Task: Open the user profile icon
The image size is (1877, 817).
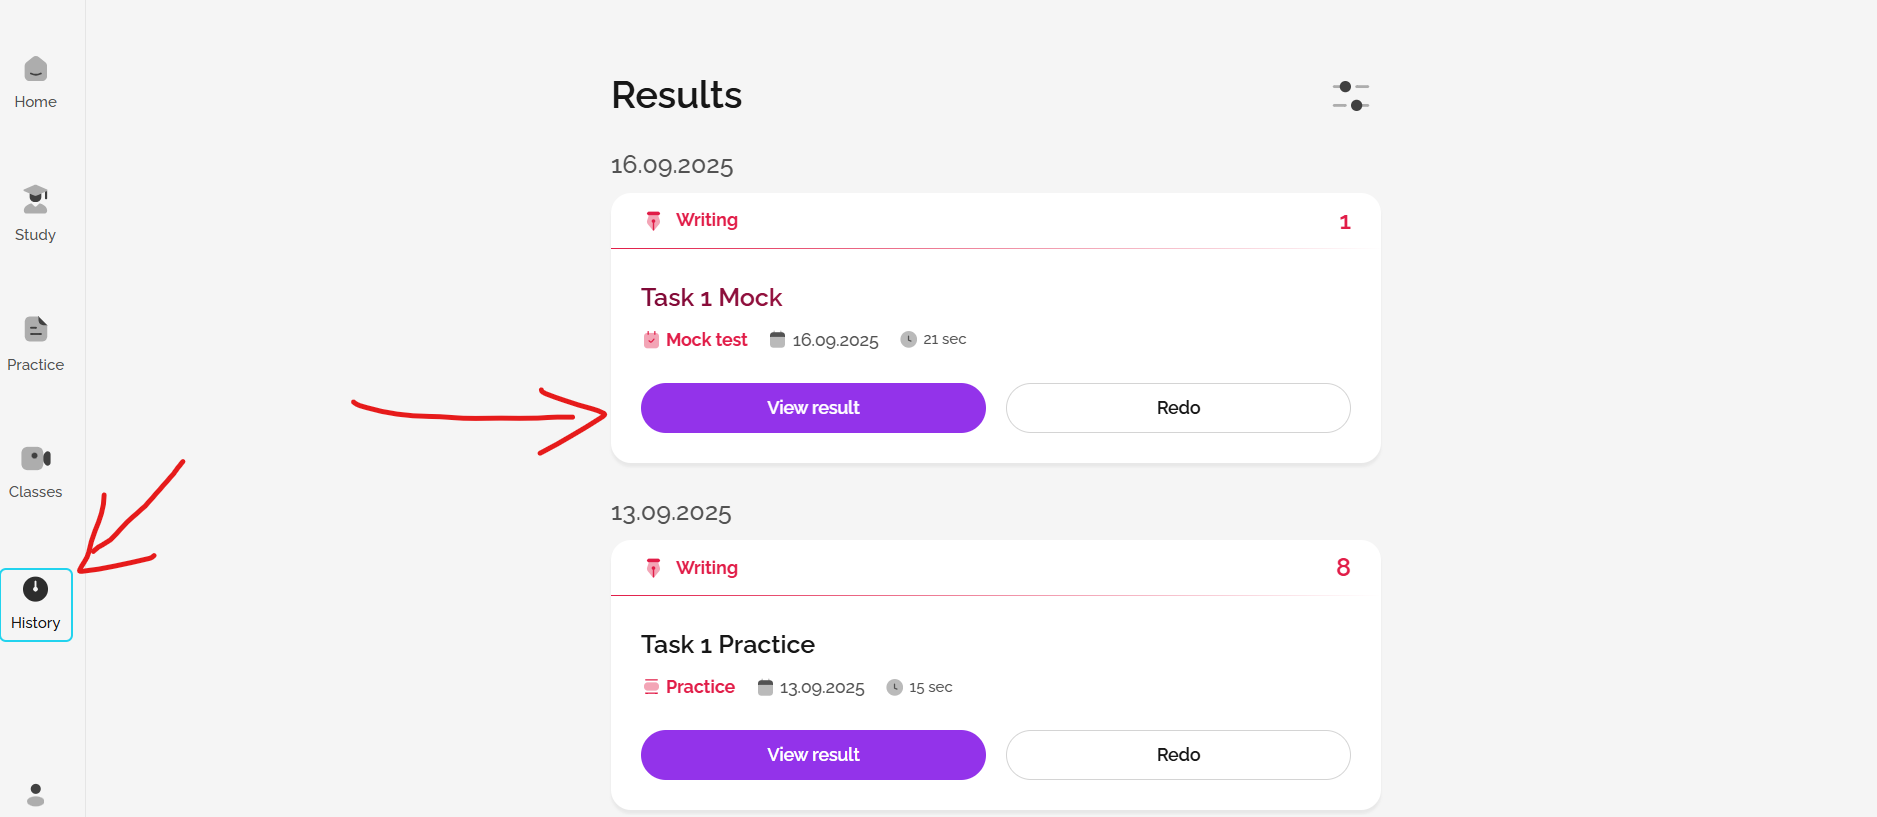Action: click(36, 795)
